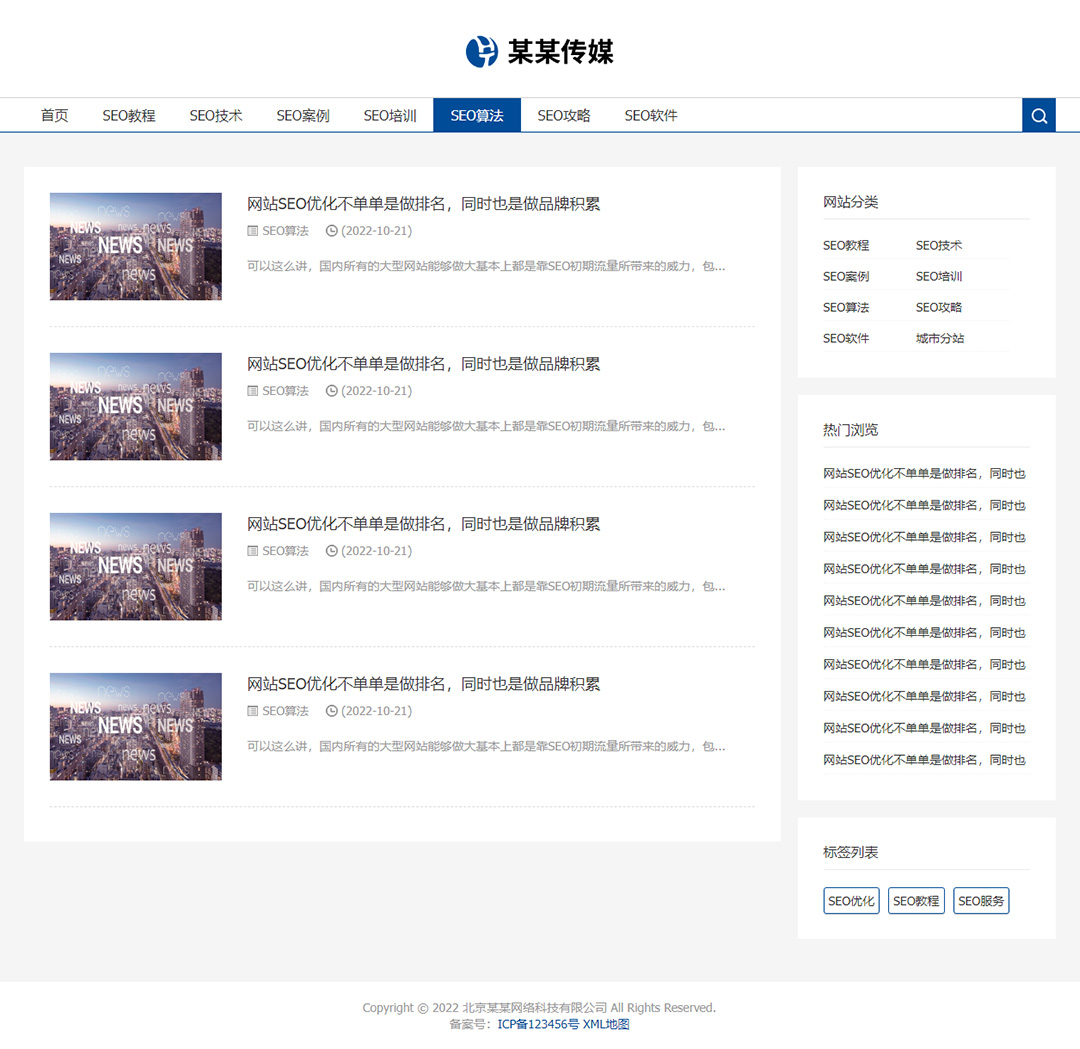Image resolution: width=1080 pixels, height=1049 pixels.
Task: Click the 某某传媒 logo icon
Action: (482, 51)
